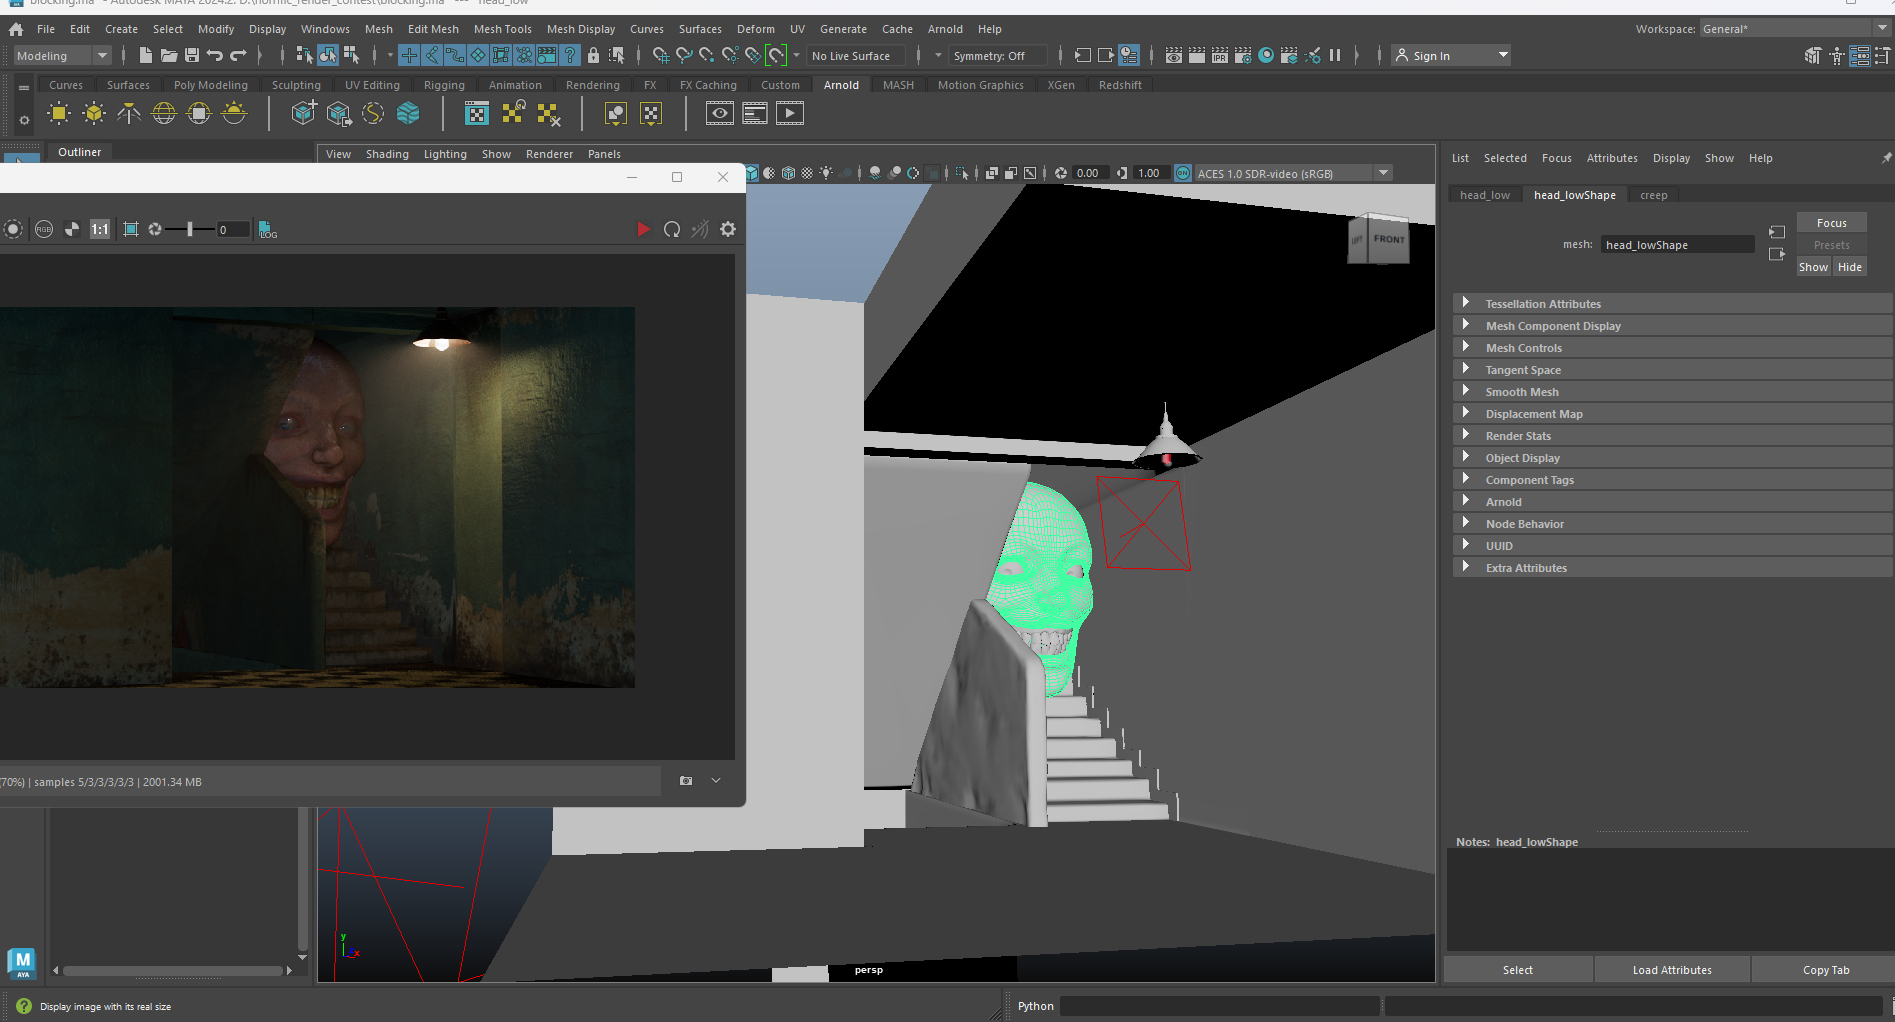Image resolution: width=1895 pixels, height=1022 pixels.
Task: Expand Tessellation Attributes section
Action: point(1672,303)
